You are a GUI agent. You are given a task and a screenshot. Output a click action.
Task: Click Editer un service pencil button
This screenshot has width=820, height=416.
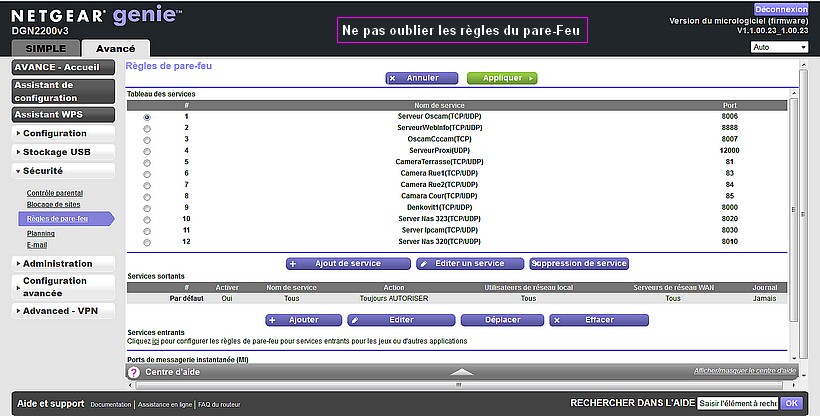tap(468, 264)
